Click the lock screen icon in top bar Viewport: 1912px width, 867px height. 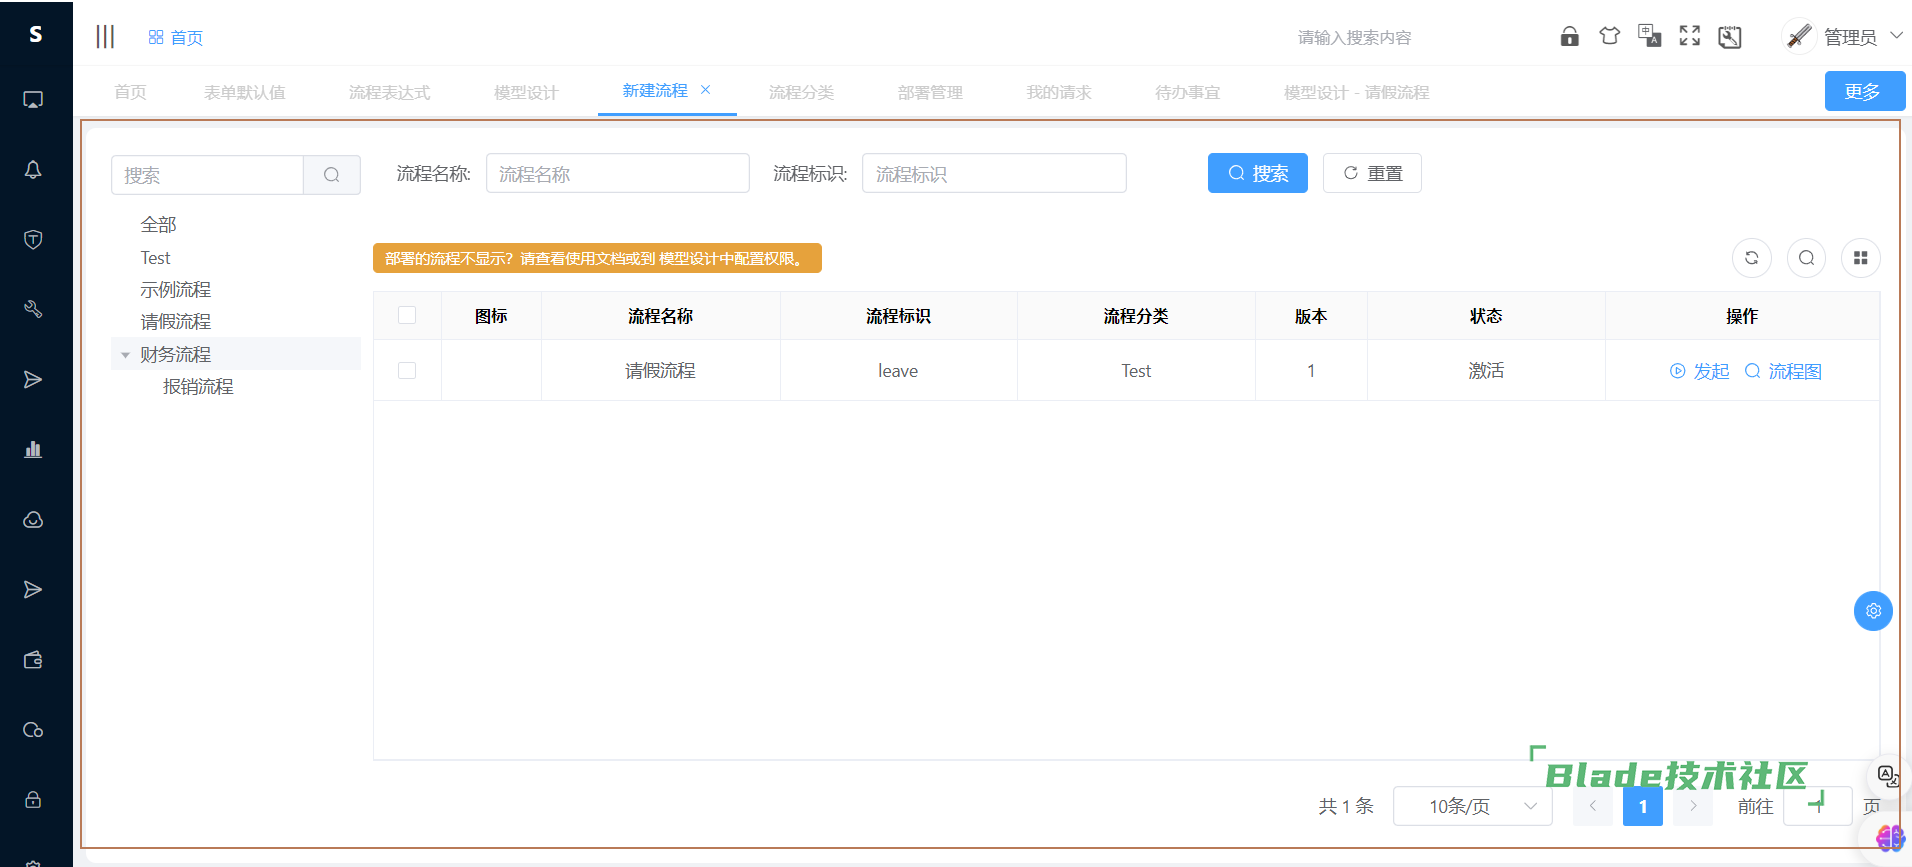pyautogui.click(x=1570, y=37)
